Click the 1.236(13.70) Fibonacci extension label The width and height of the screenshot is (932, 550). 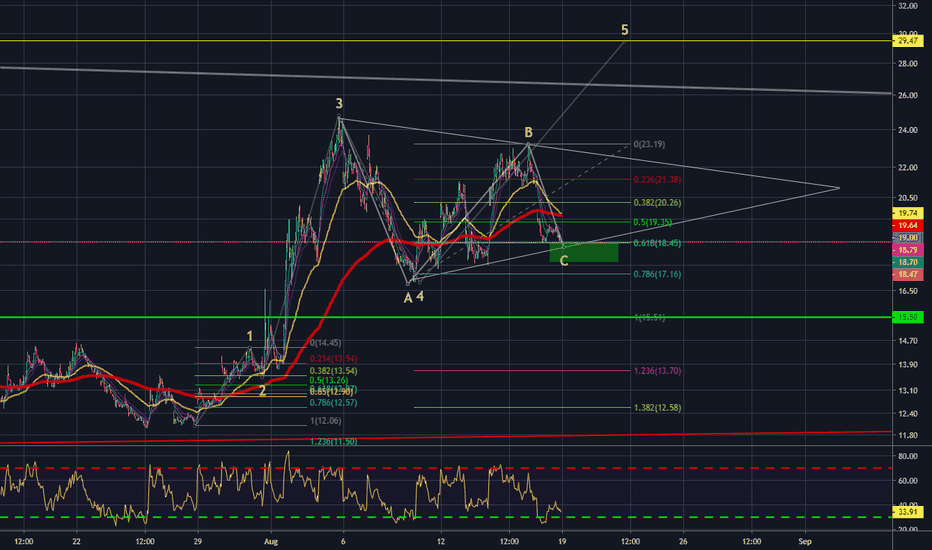click(657, 370)
